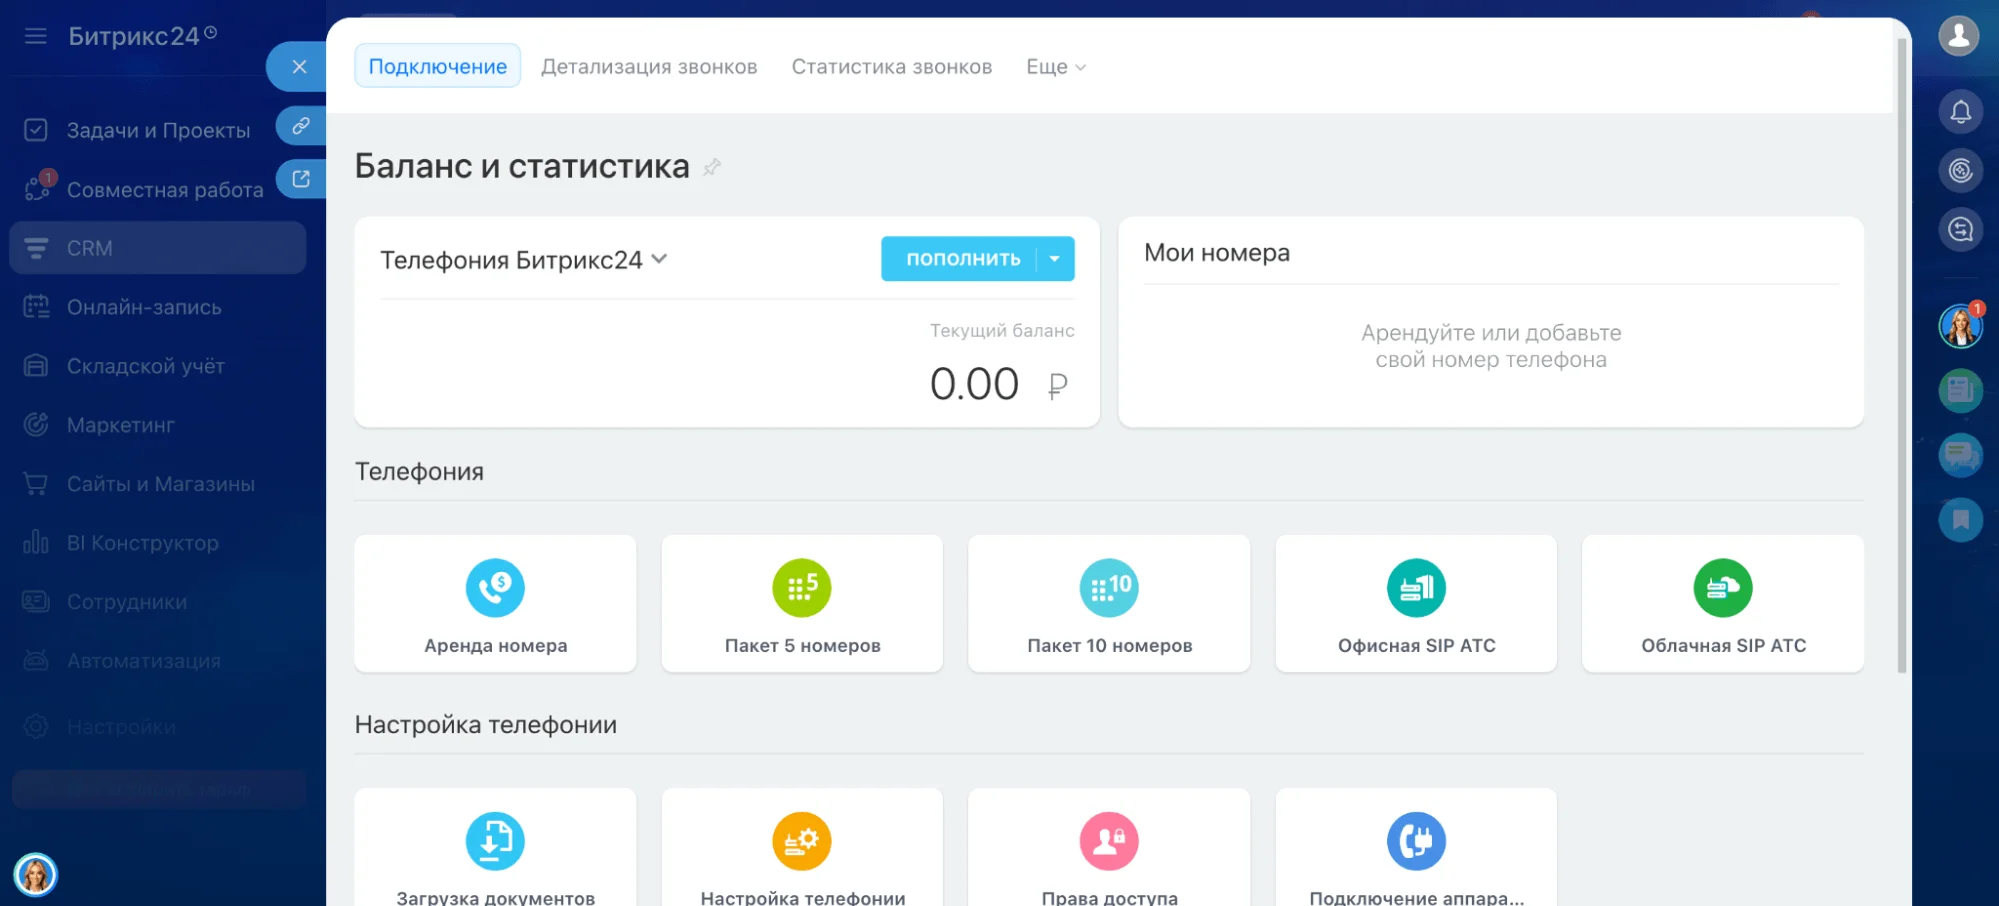Viewport: 1999px width, 906px height.
Task: Click user avatar at bottom left
Action: [x=35, y=875]
